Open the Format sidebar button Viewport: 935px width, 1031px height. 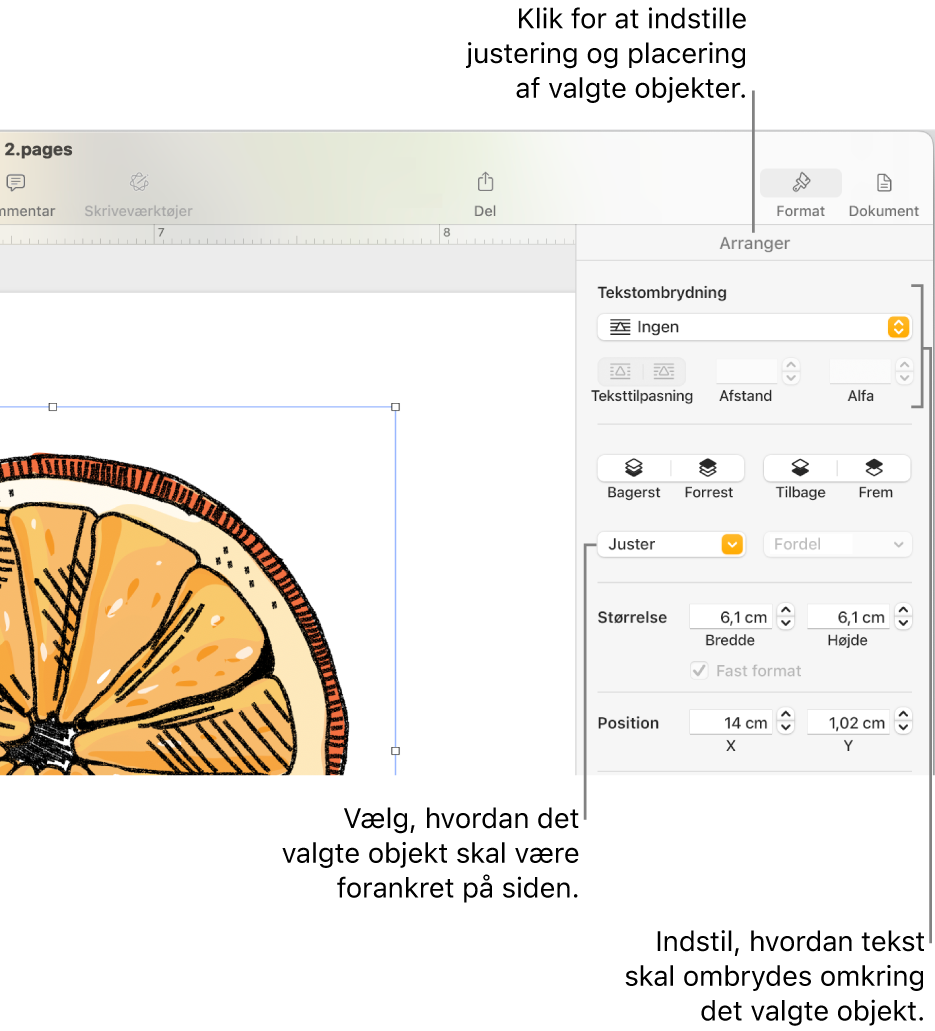click(800, 194)
